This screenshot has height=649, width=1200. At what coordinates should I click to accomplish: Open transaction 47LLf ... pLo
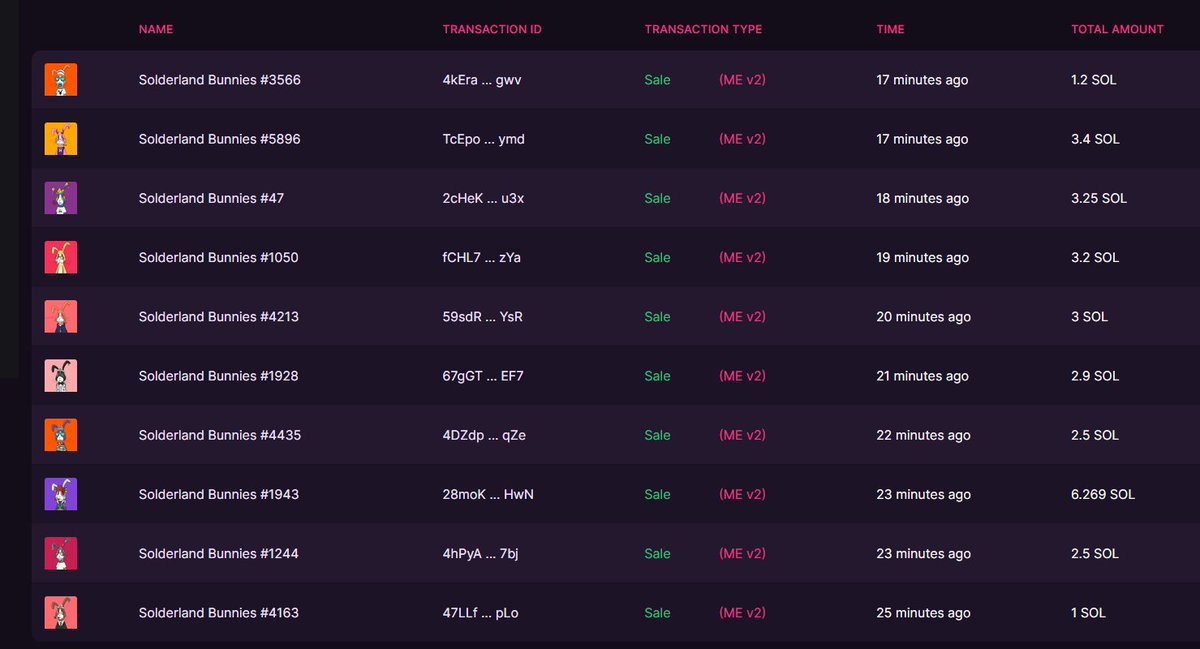[481, 612]
